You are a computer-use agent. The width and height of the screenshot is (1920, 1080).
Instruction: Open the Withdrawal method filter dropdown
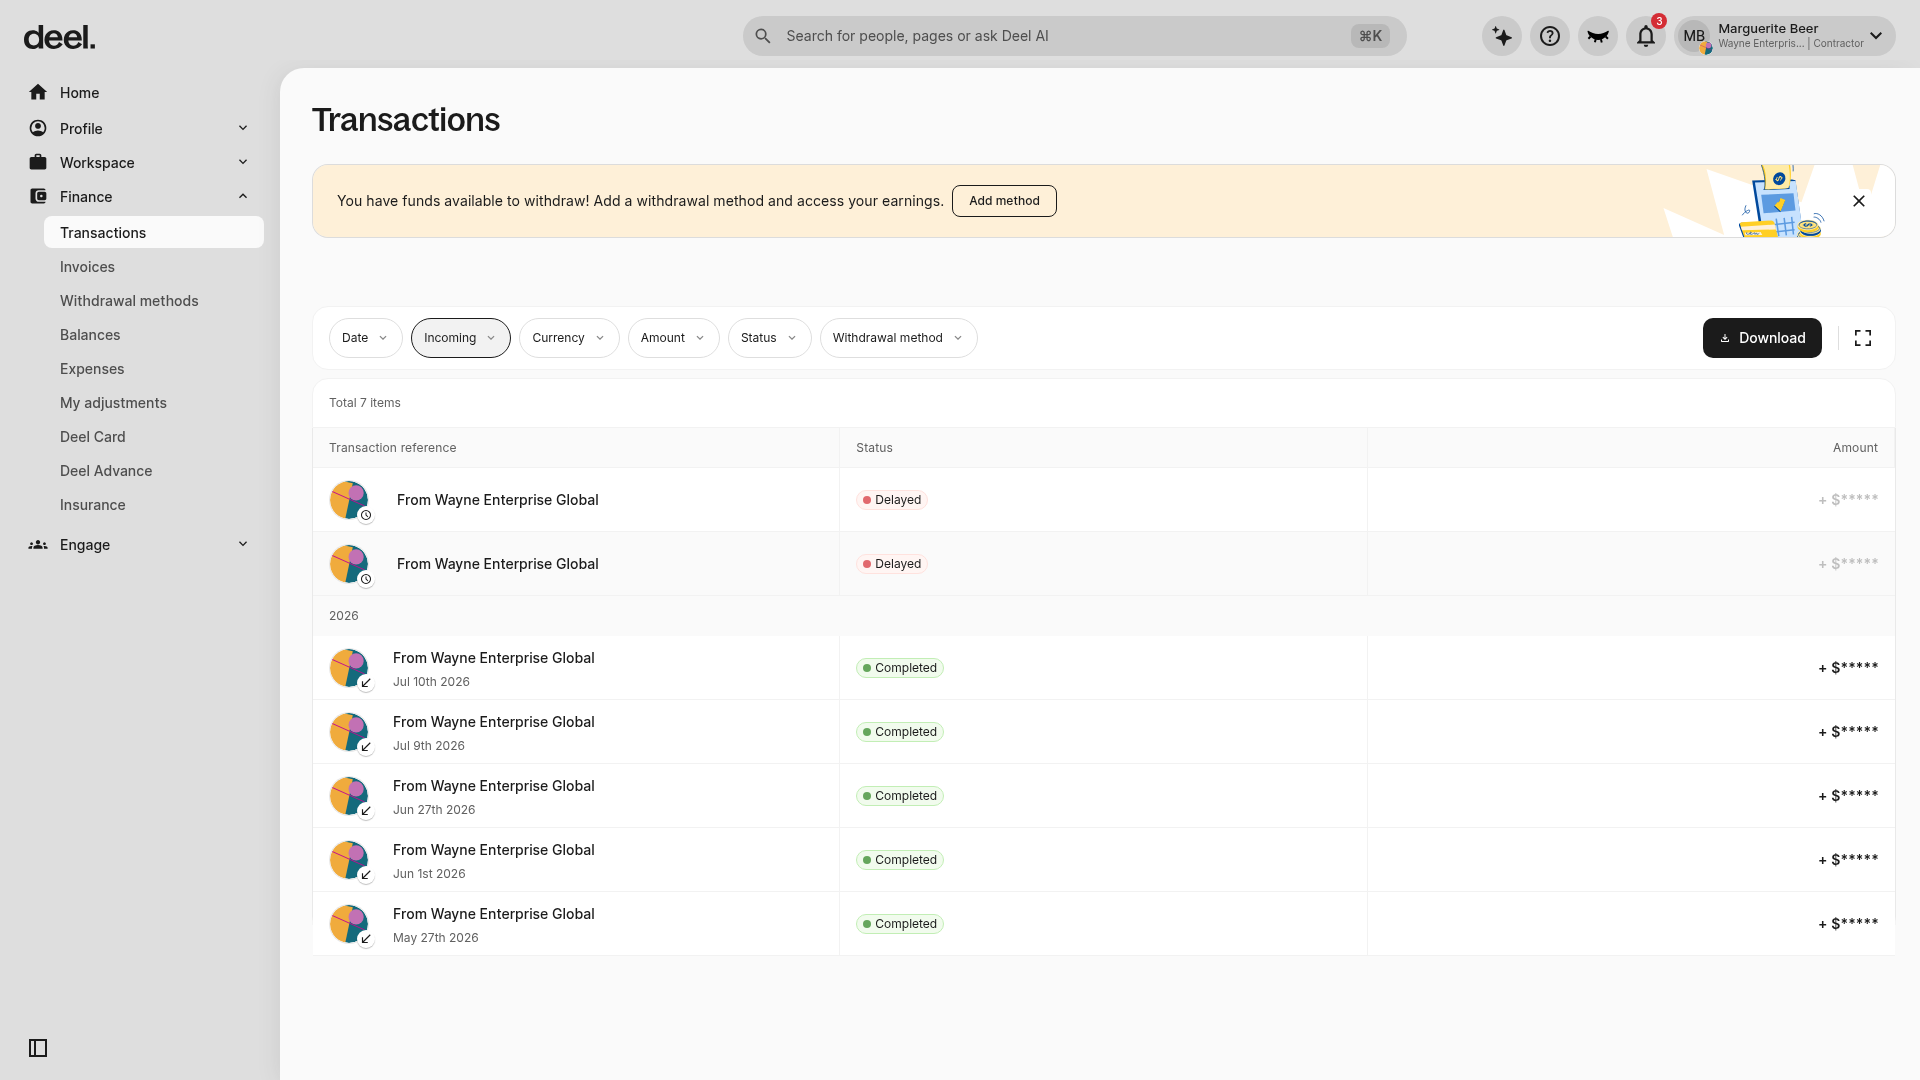click(x=898, y=338)
